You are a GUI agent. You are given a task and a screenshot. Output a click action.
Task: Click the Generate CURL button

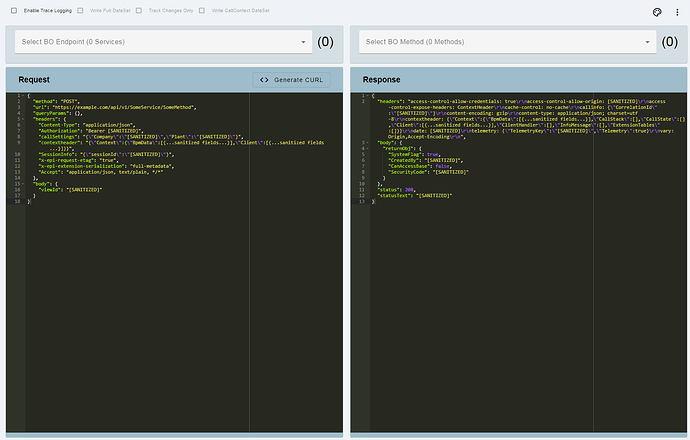[x=291, y=80]
